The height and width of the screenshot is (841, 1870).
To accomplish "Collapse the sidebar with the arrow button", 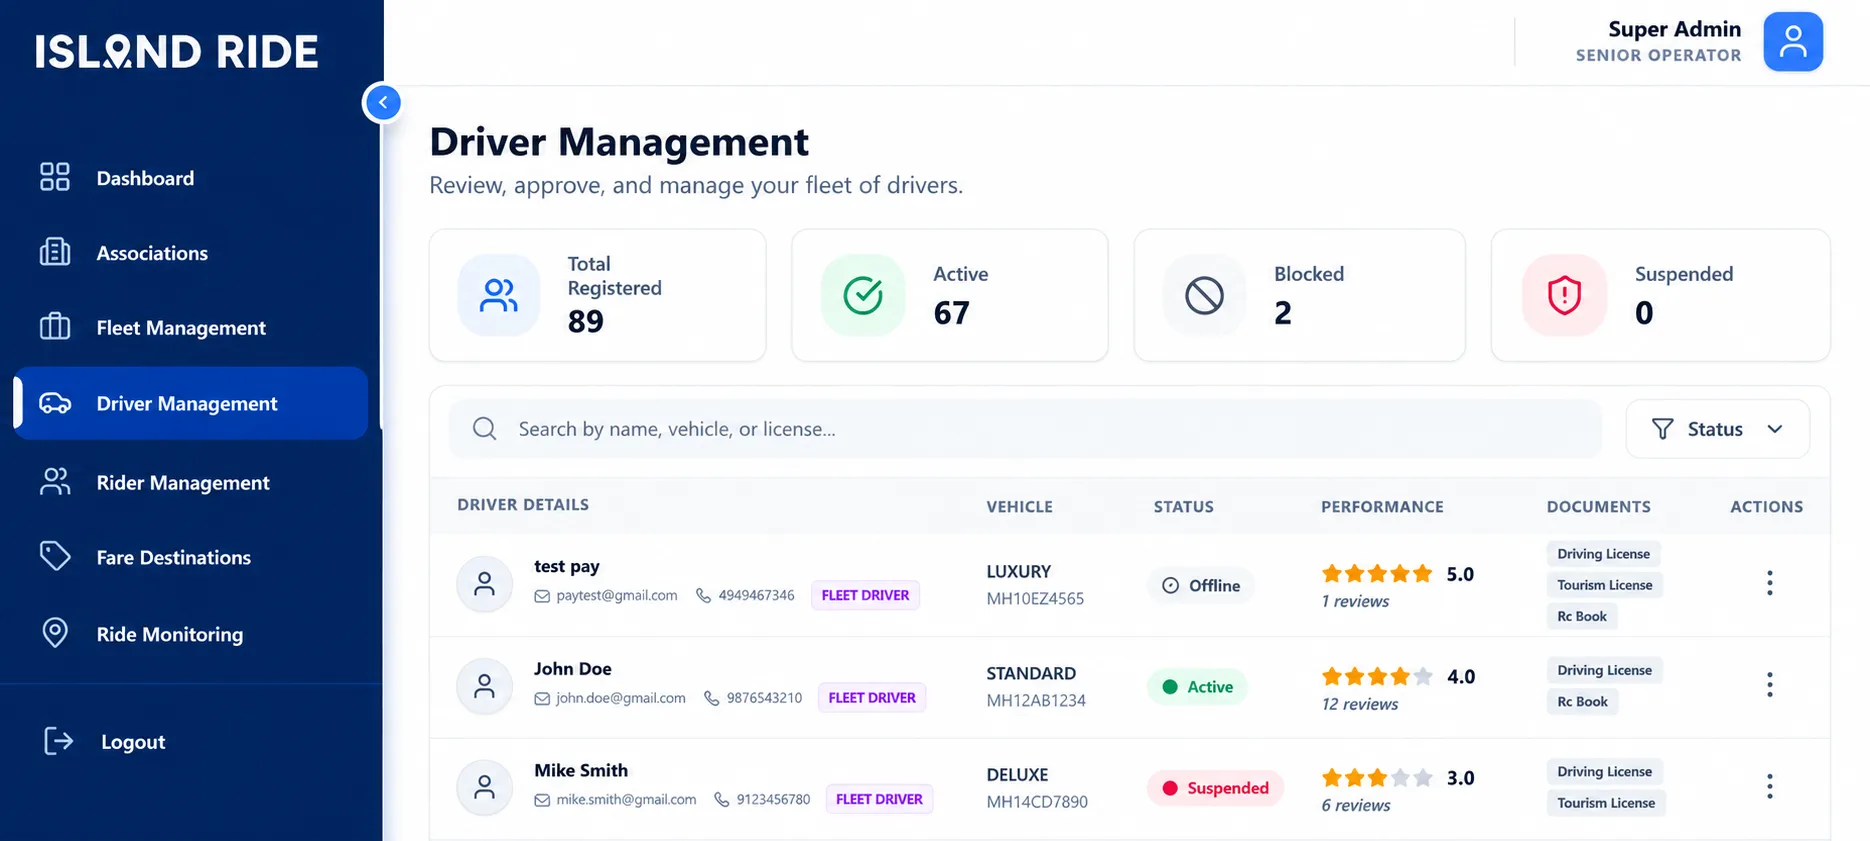I will click(x=382, y=102).
